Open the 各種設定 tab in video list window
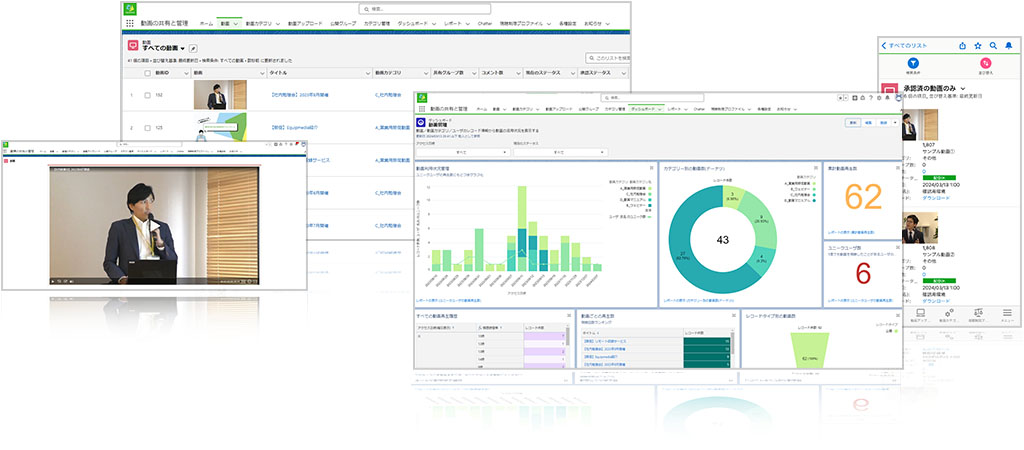Image resolution: width=1024 pixels, height=450 pixels. pyautogui.click(x=569, y=24)
